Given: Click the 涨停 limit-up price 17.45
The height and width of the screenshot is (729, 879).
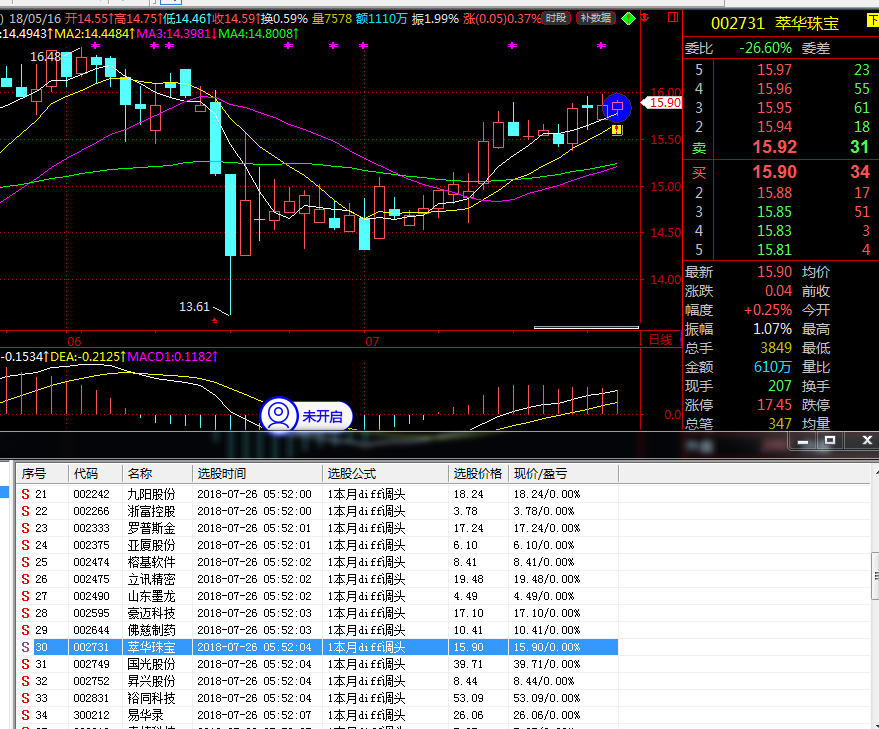Looking at the screenshot, I should point(774,405).
